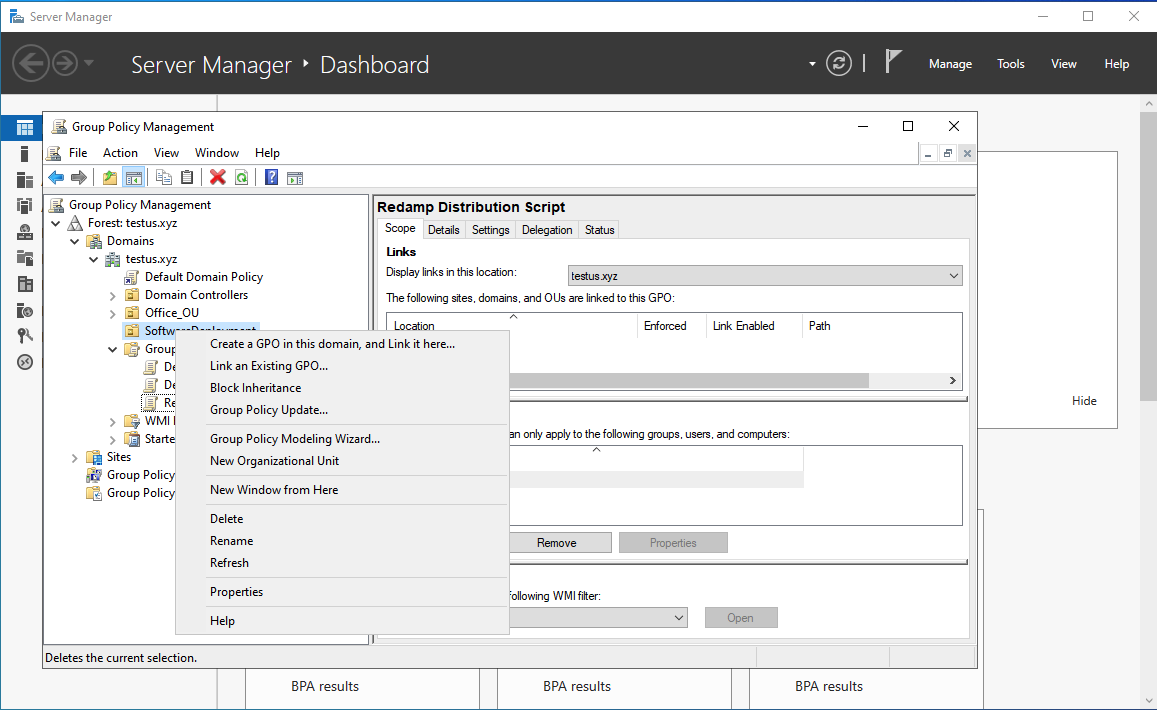Viewport: 1157px width, 710px height.
Task: Click the Remove button
Action: pos(556,543)
